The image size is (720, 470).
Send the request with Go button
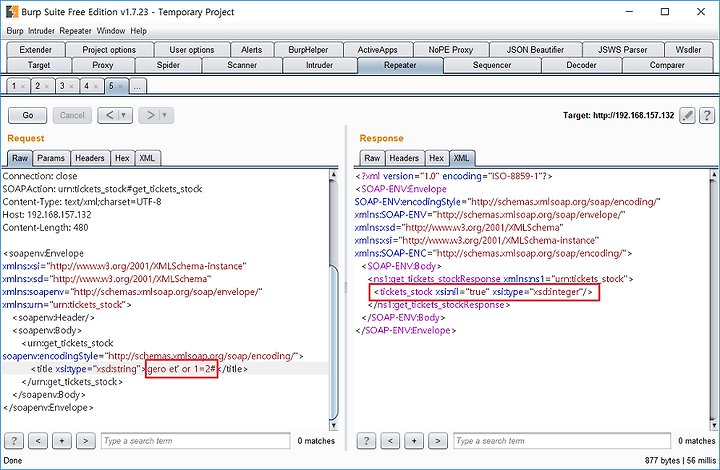(28, 115)
